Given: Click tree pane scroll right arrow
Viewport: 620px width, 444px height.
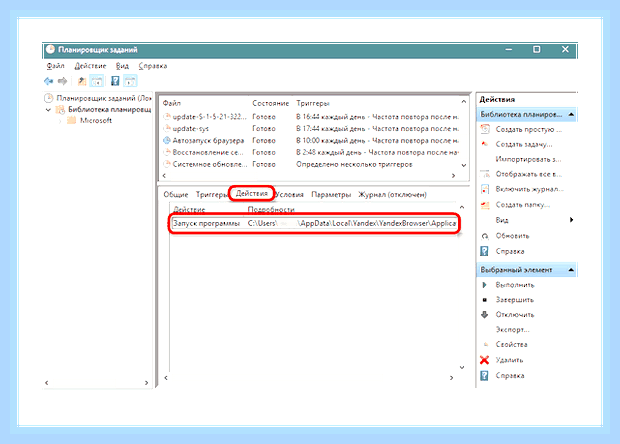Looking at the screenshot, I should [x=146, y=383].
